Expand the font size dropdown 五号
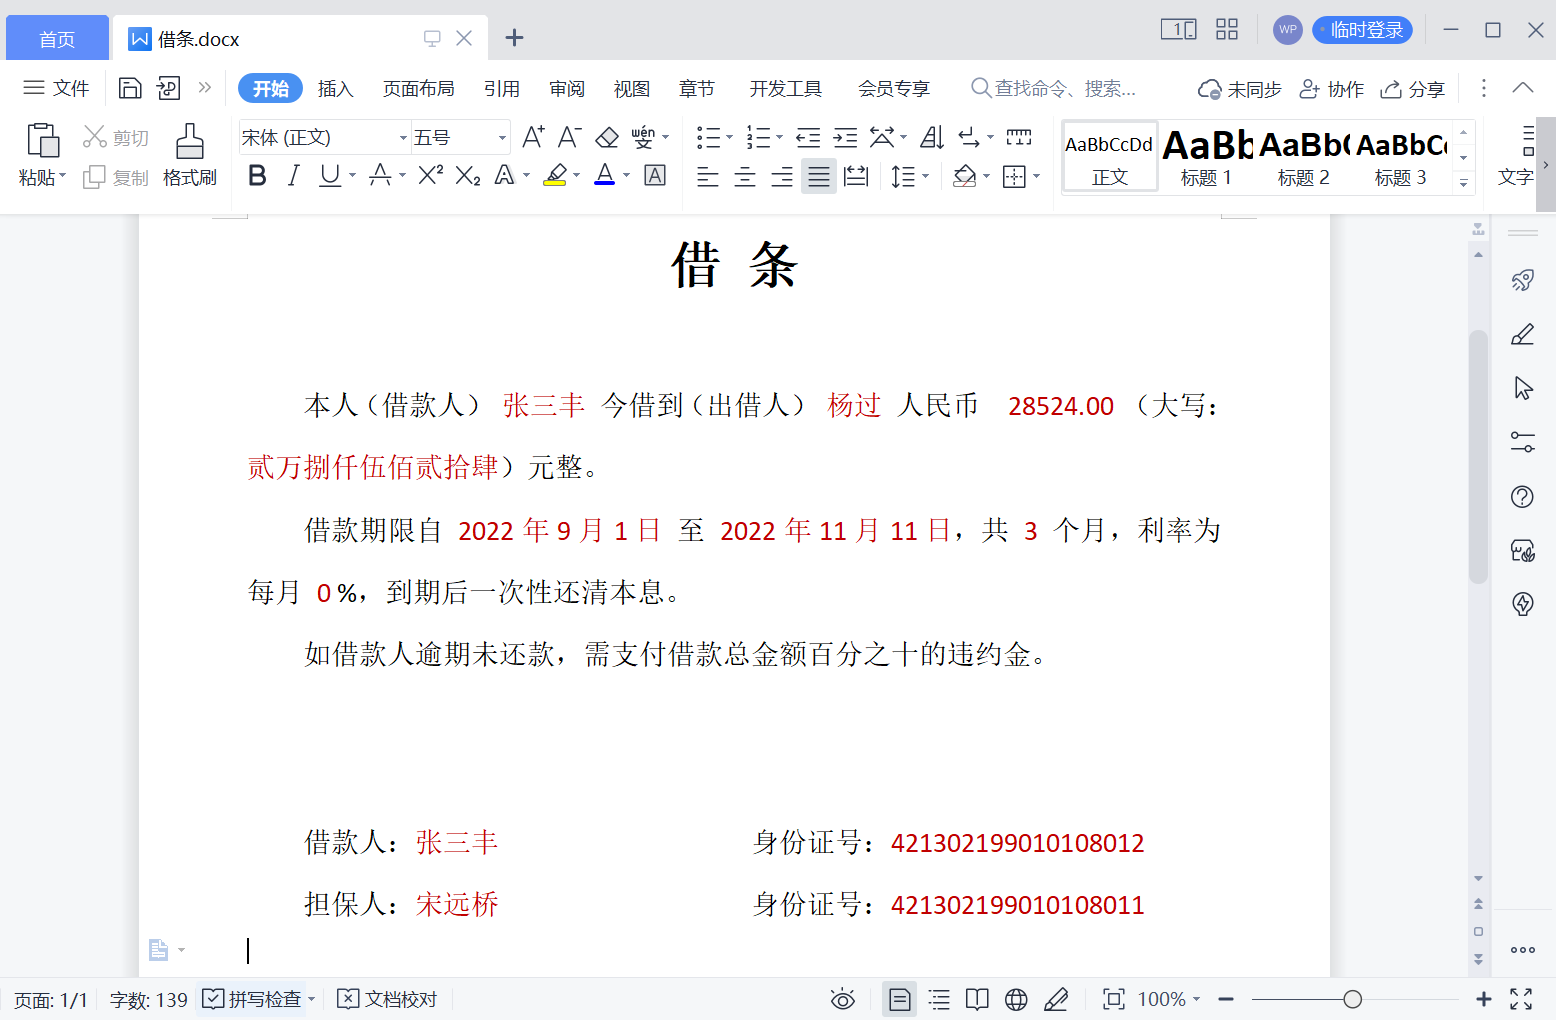The image size is (1556, 1020). pyautogui.click(x=502, y=137)
